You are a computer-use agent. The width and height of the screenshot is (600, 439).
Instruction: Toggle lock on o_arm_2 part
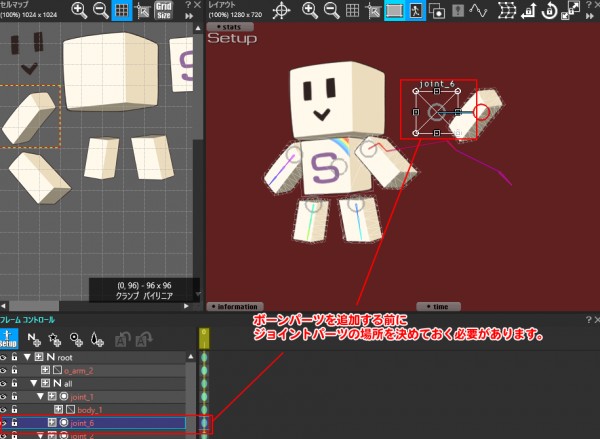(15, 370)
